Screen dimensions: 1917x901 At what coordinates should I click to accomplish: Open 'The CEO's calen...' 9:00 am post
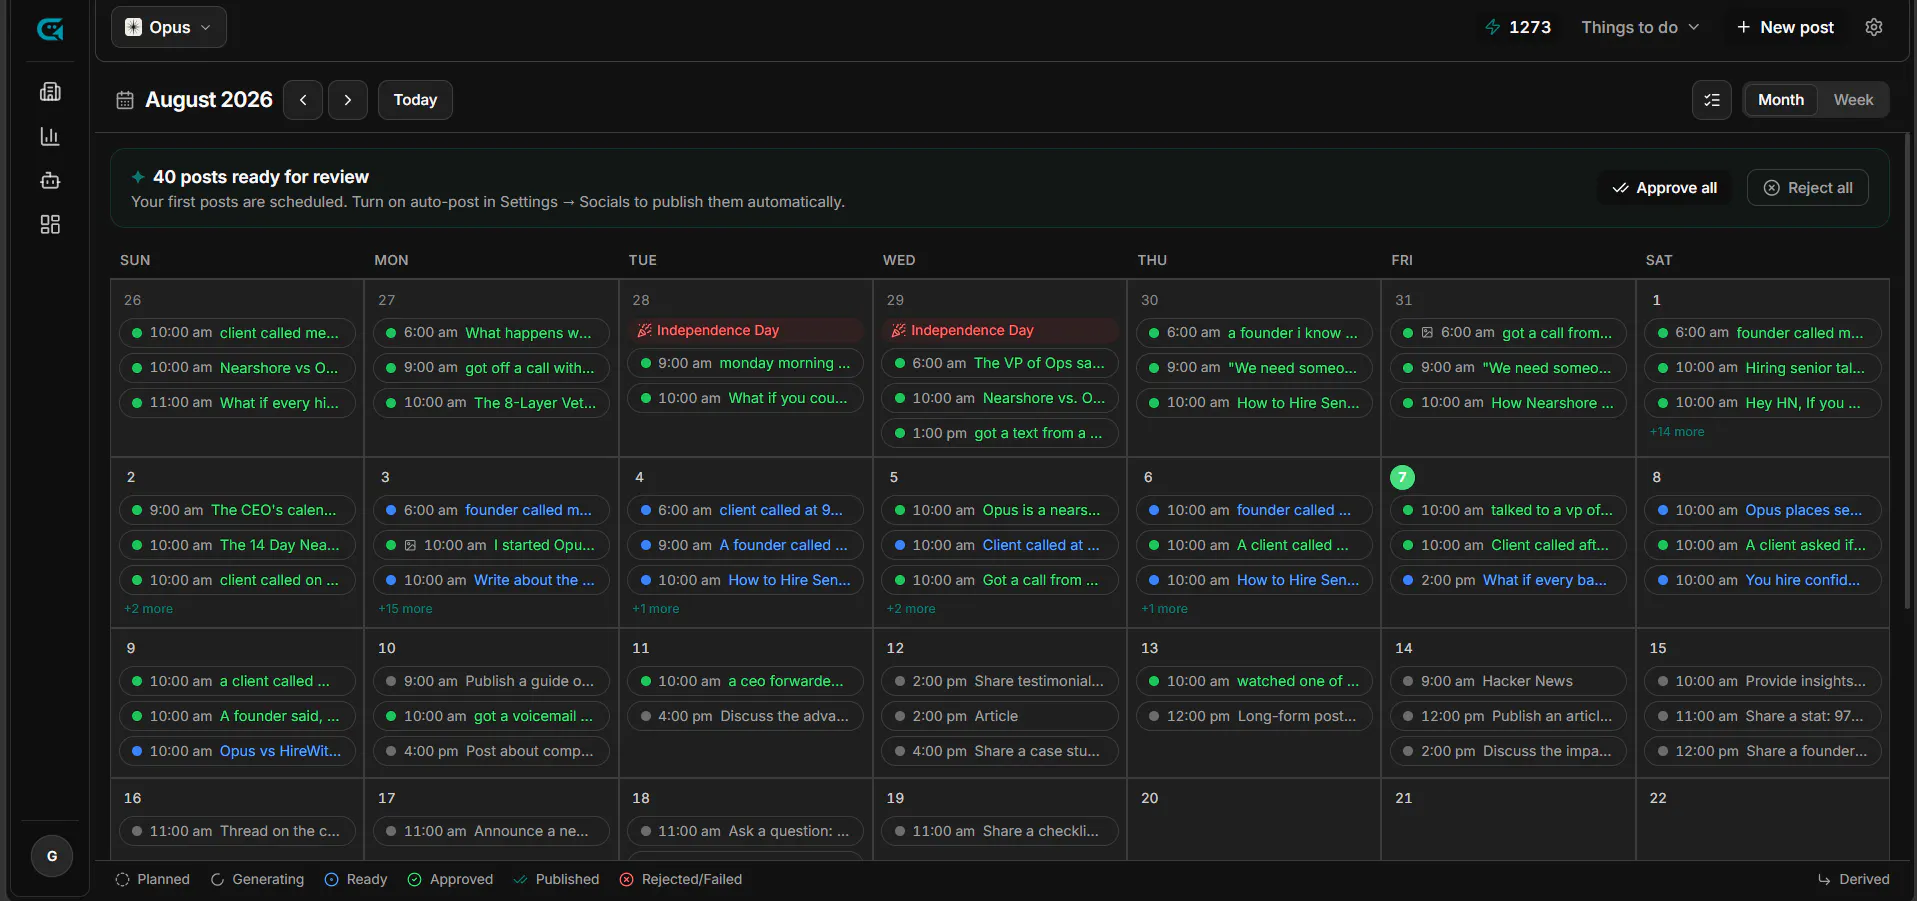[x=237, y=510]
